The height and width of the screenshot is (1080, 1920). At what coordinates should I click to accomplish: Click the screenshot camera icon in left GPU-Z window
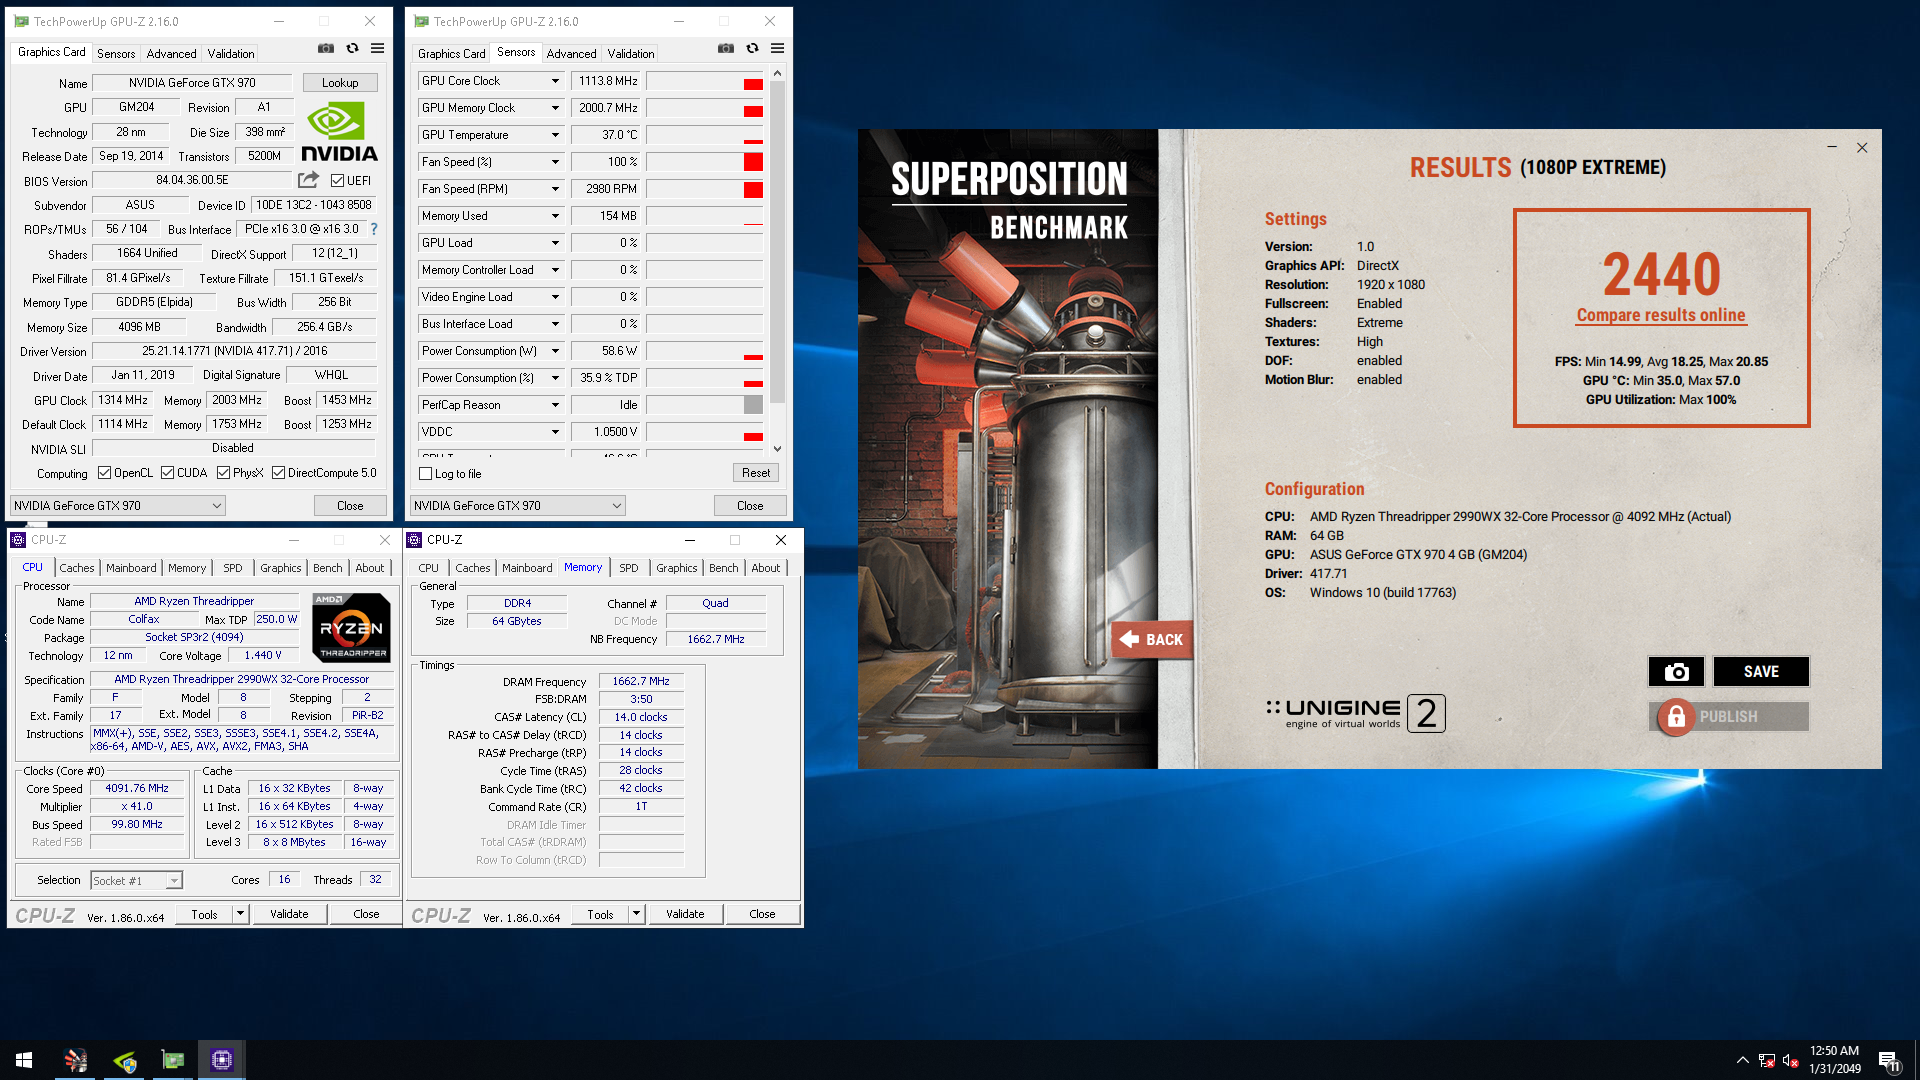[326, 48]
